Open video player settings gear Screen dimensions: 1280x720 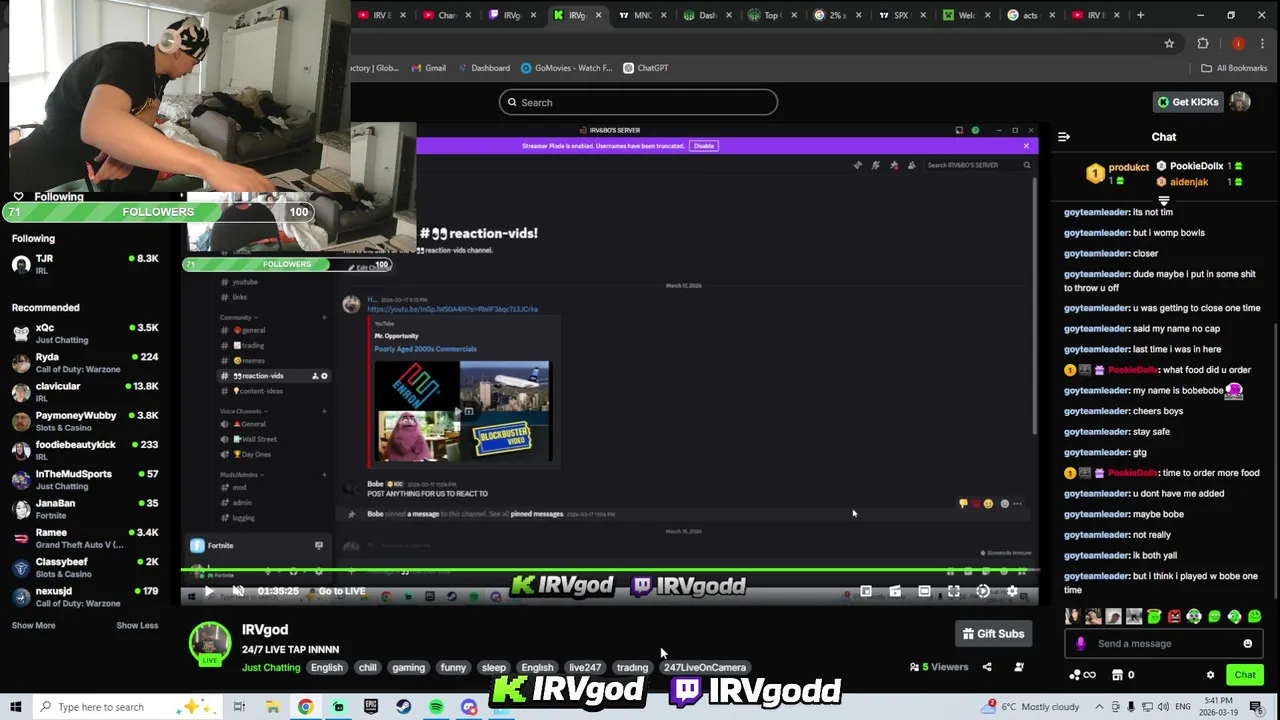[1012, 592]
